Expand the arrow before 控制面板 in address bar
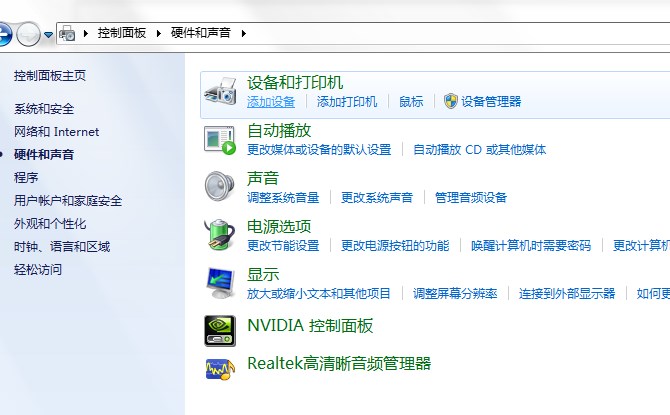Viewport: 670px width, 415px height. (x=86, y=33)
